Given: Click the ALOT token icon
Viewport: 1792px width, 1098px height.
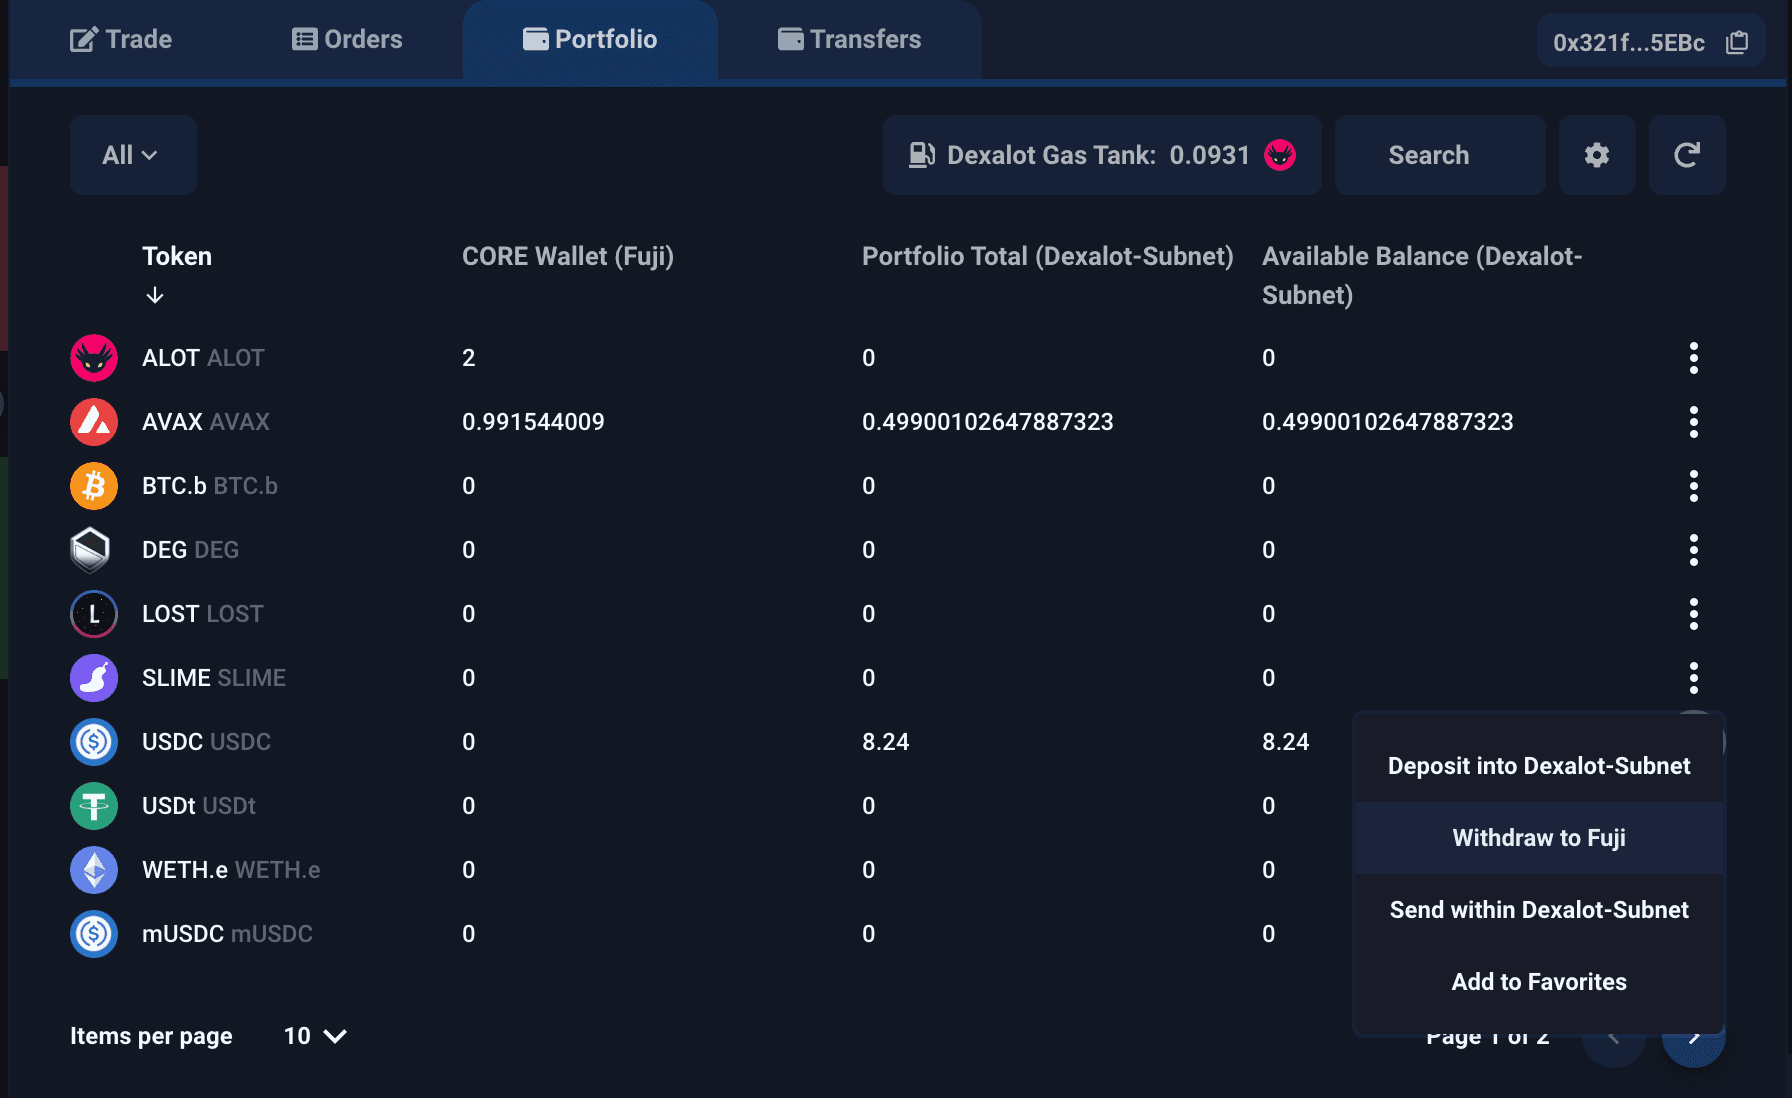Looking at the screenshot, I should pos(94,358).
